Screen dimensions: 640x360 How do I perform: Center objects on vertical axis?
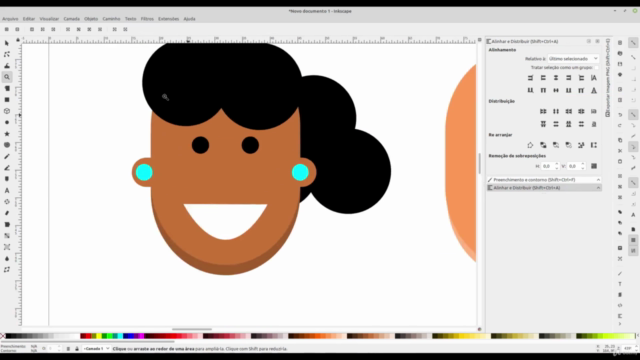[556, 78]
